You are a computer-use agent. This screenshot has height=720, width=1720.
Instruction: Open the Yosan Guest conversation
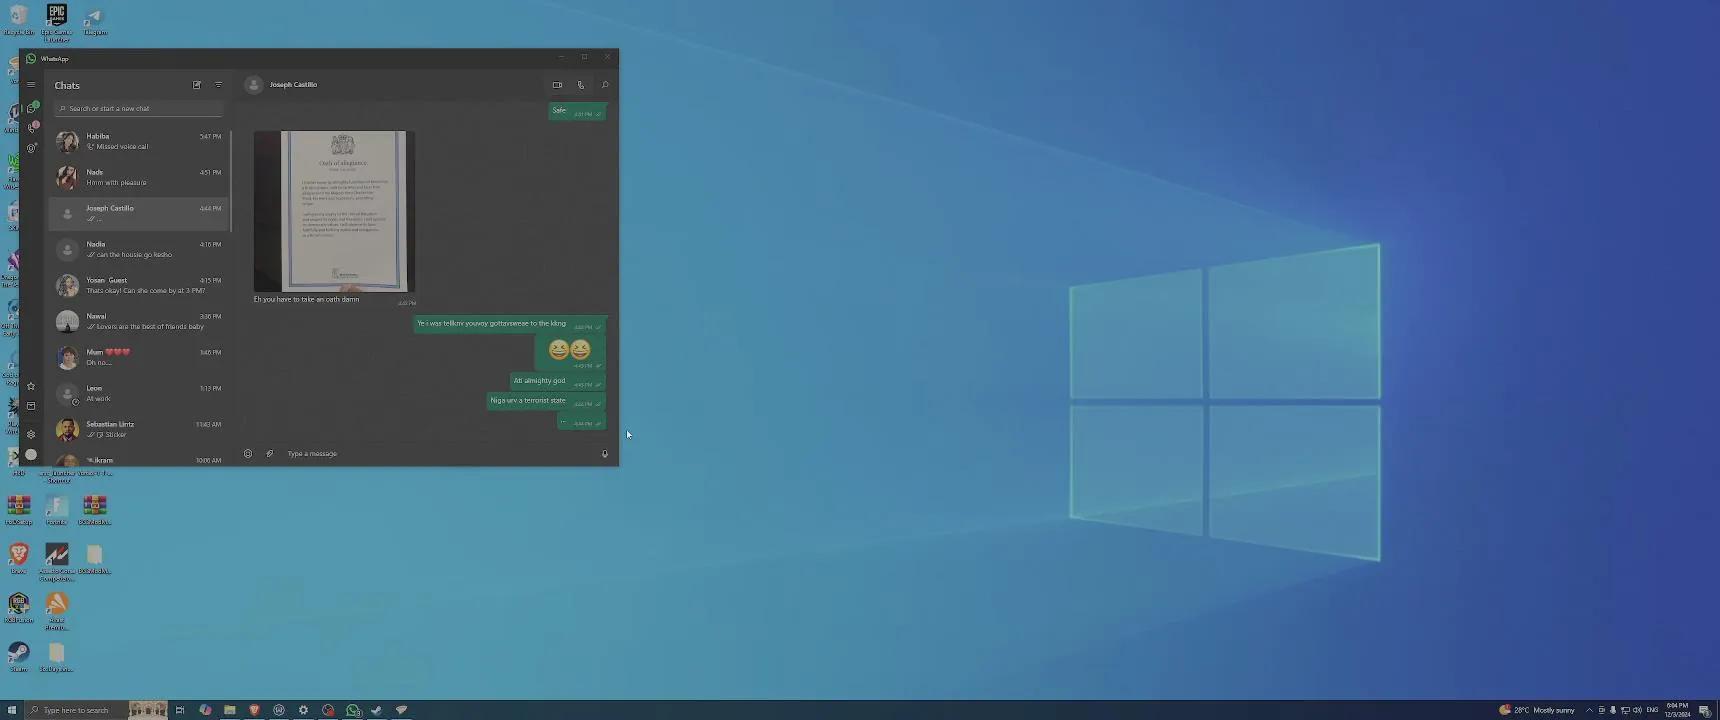click(x=139, y=285)
